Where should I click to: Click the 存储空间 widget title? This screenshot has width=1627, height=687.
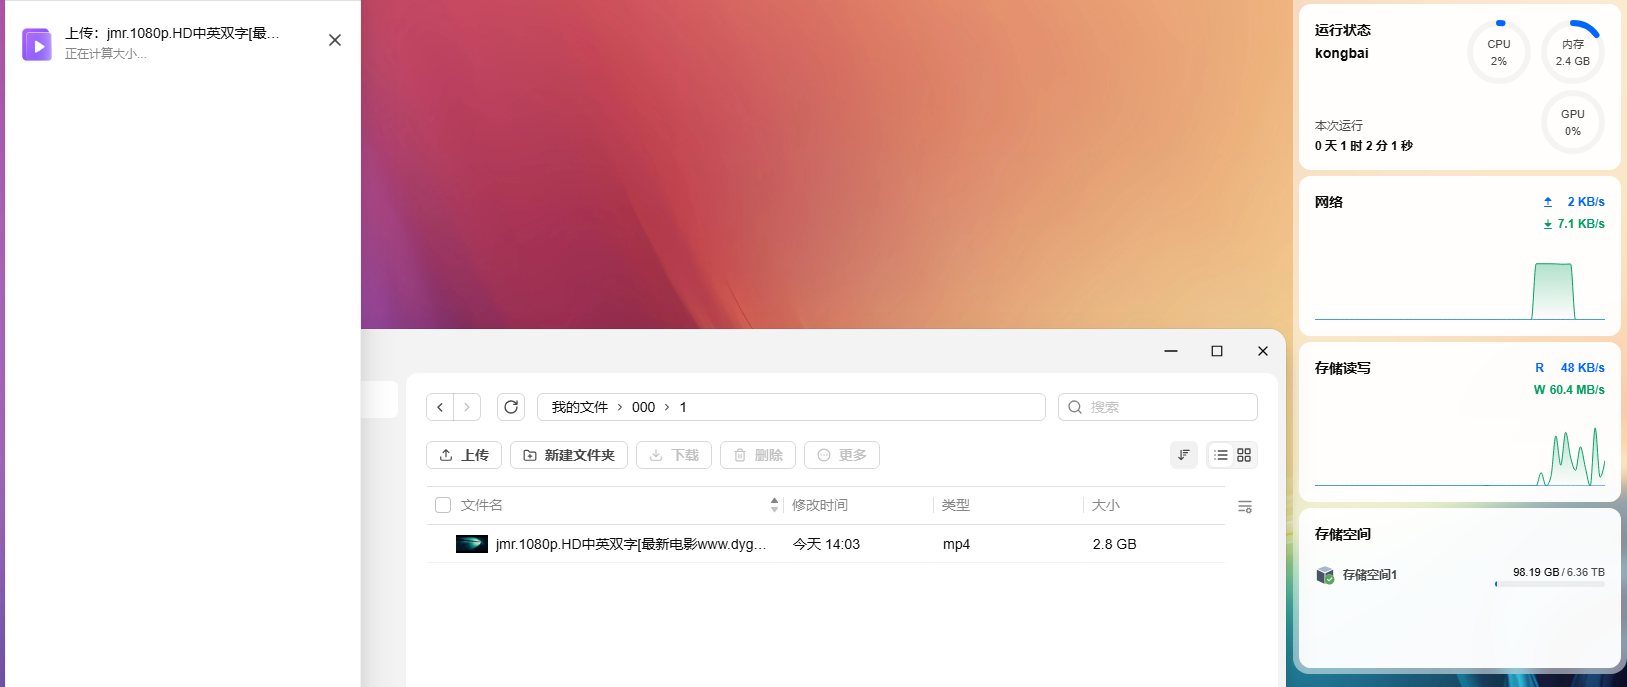point(1343,534)
